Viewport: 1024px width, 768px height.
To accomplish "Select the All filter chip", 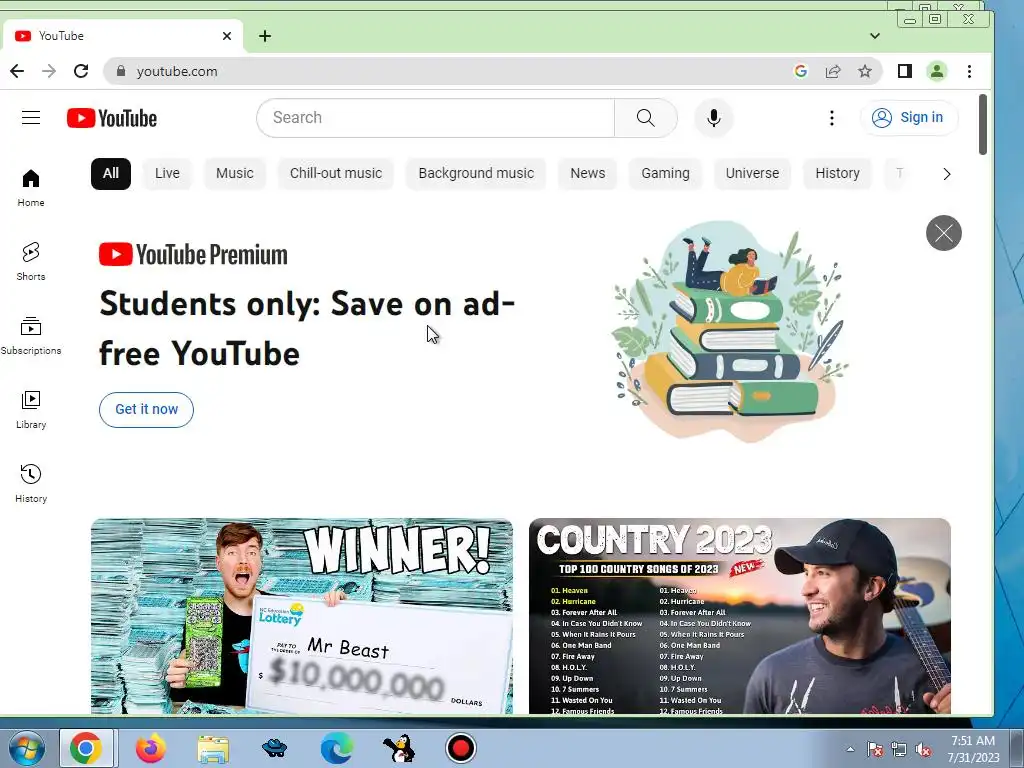I will coord(111,174).
